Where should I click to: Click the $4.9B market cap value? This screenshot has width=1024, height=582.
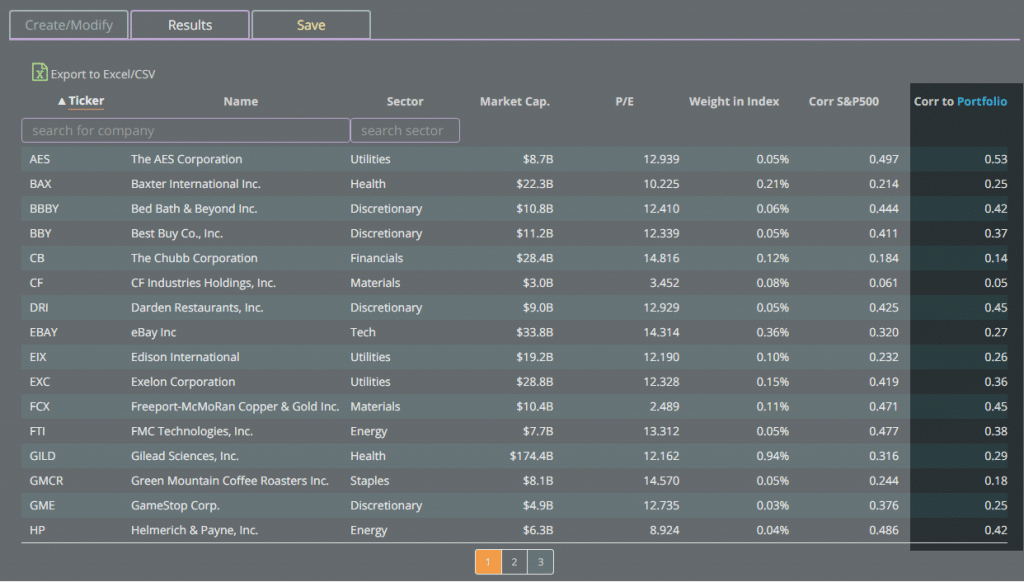(537, 506)
